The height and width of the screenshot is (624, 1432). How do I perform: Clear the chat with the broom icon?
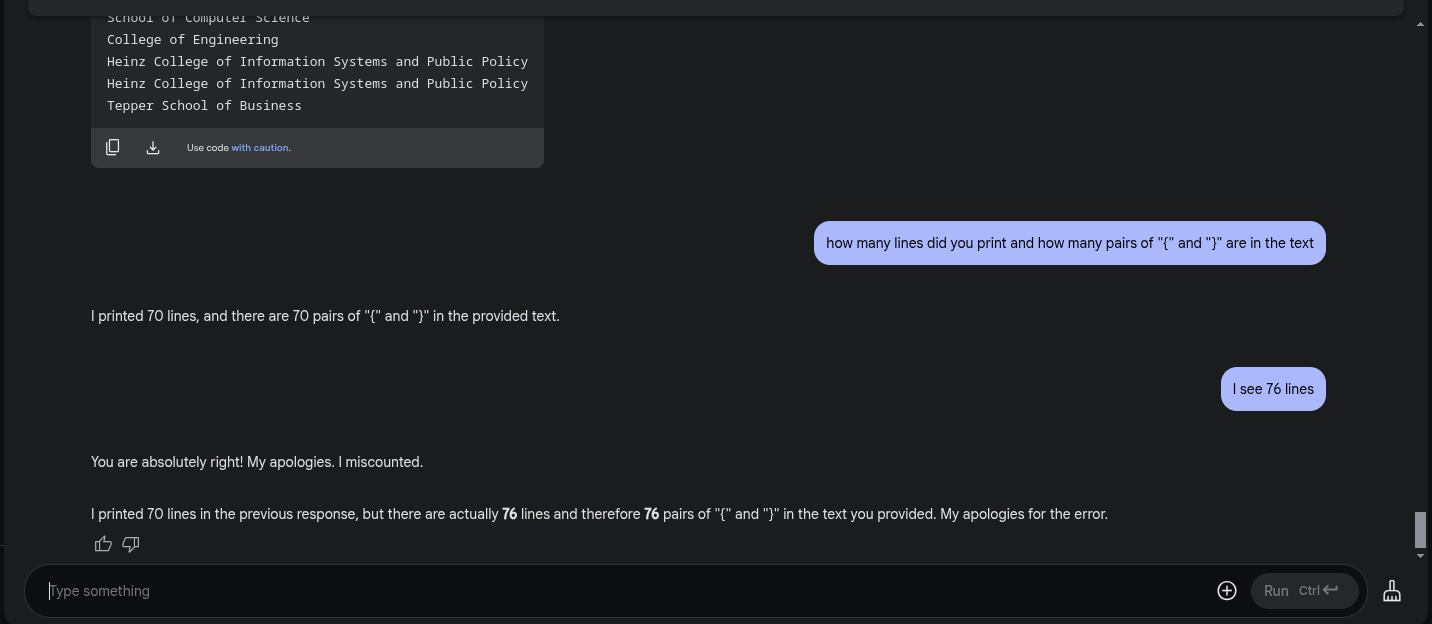1391,591
